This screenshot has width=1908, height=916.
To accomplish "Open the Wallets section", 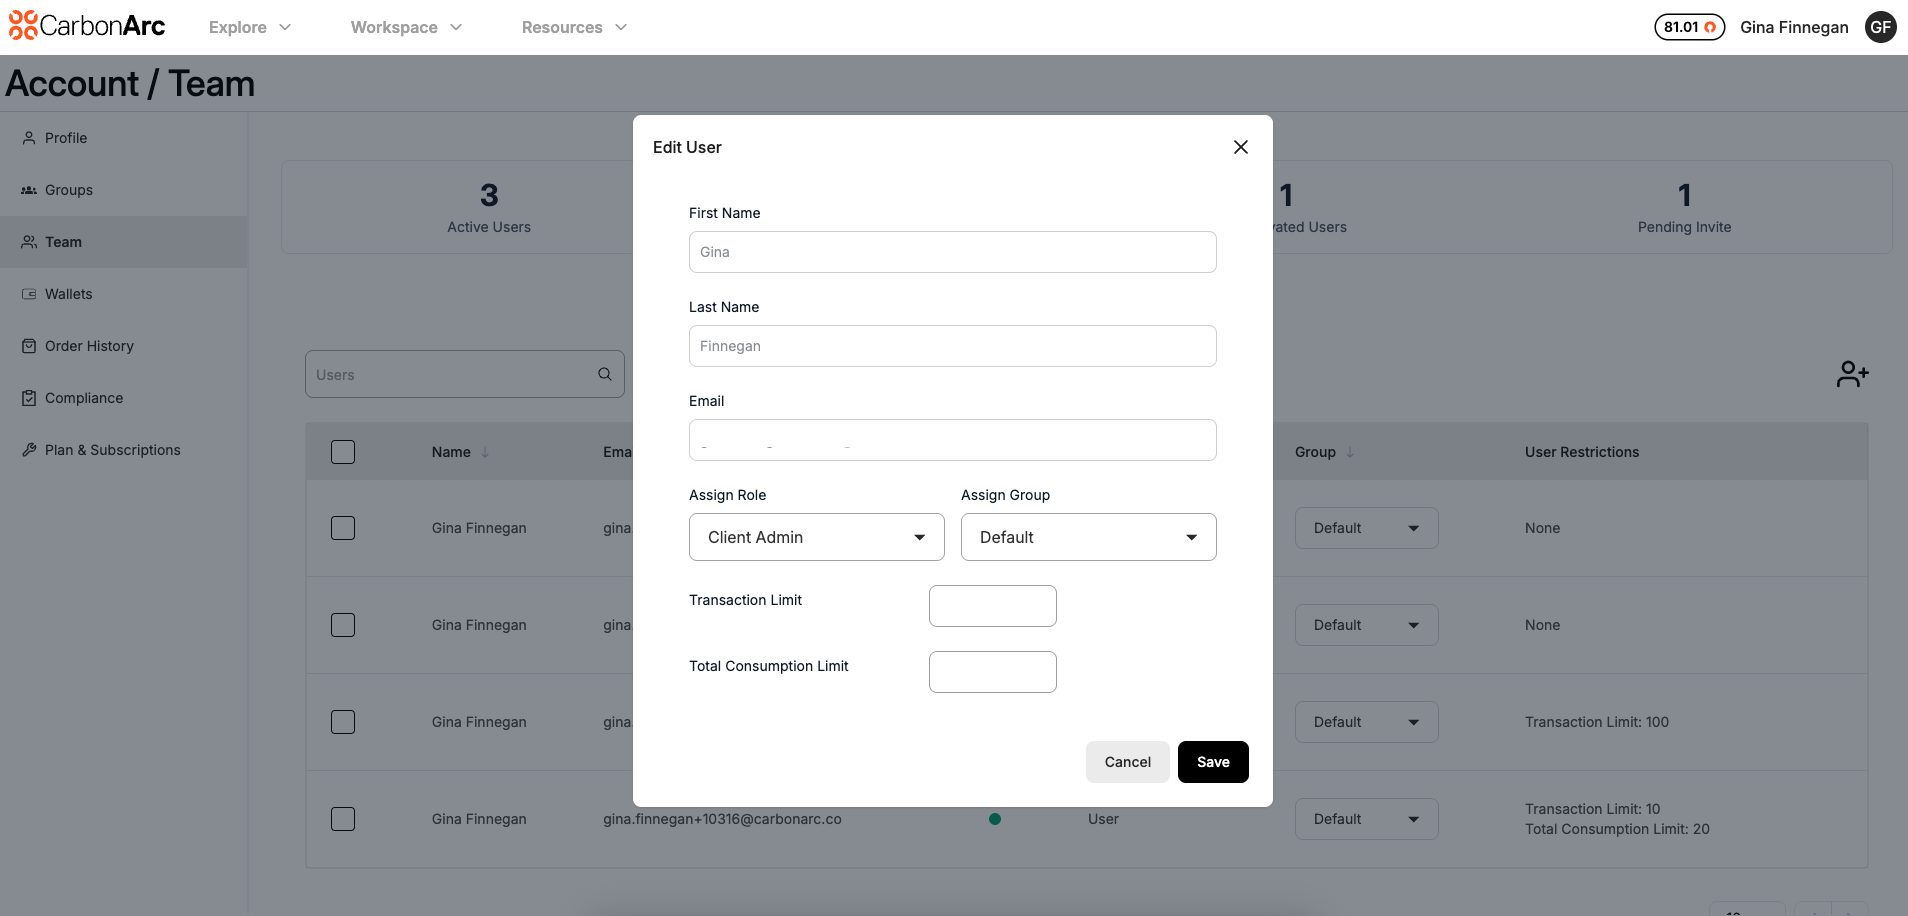I will [69, 293].
